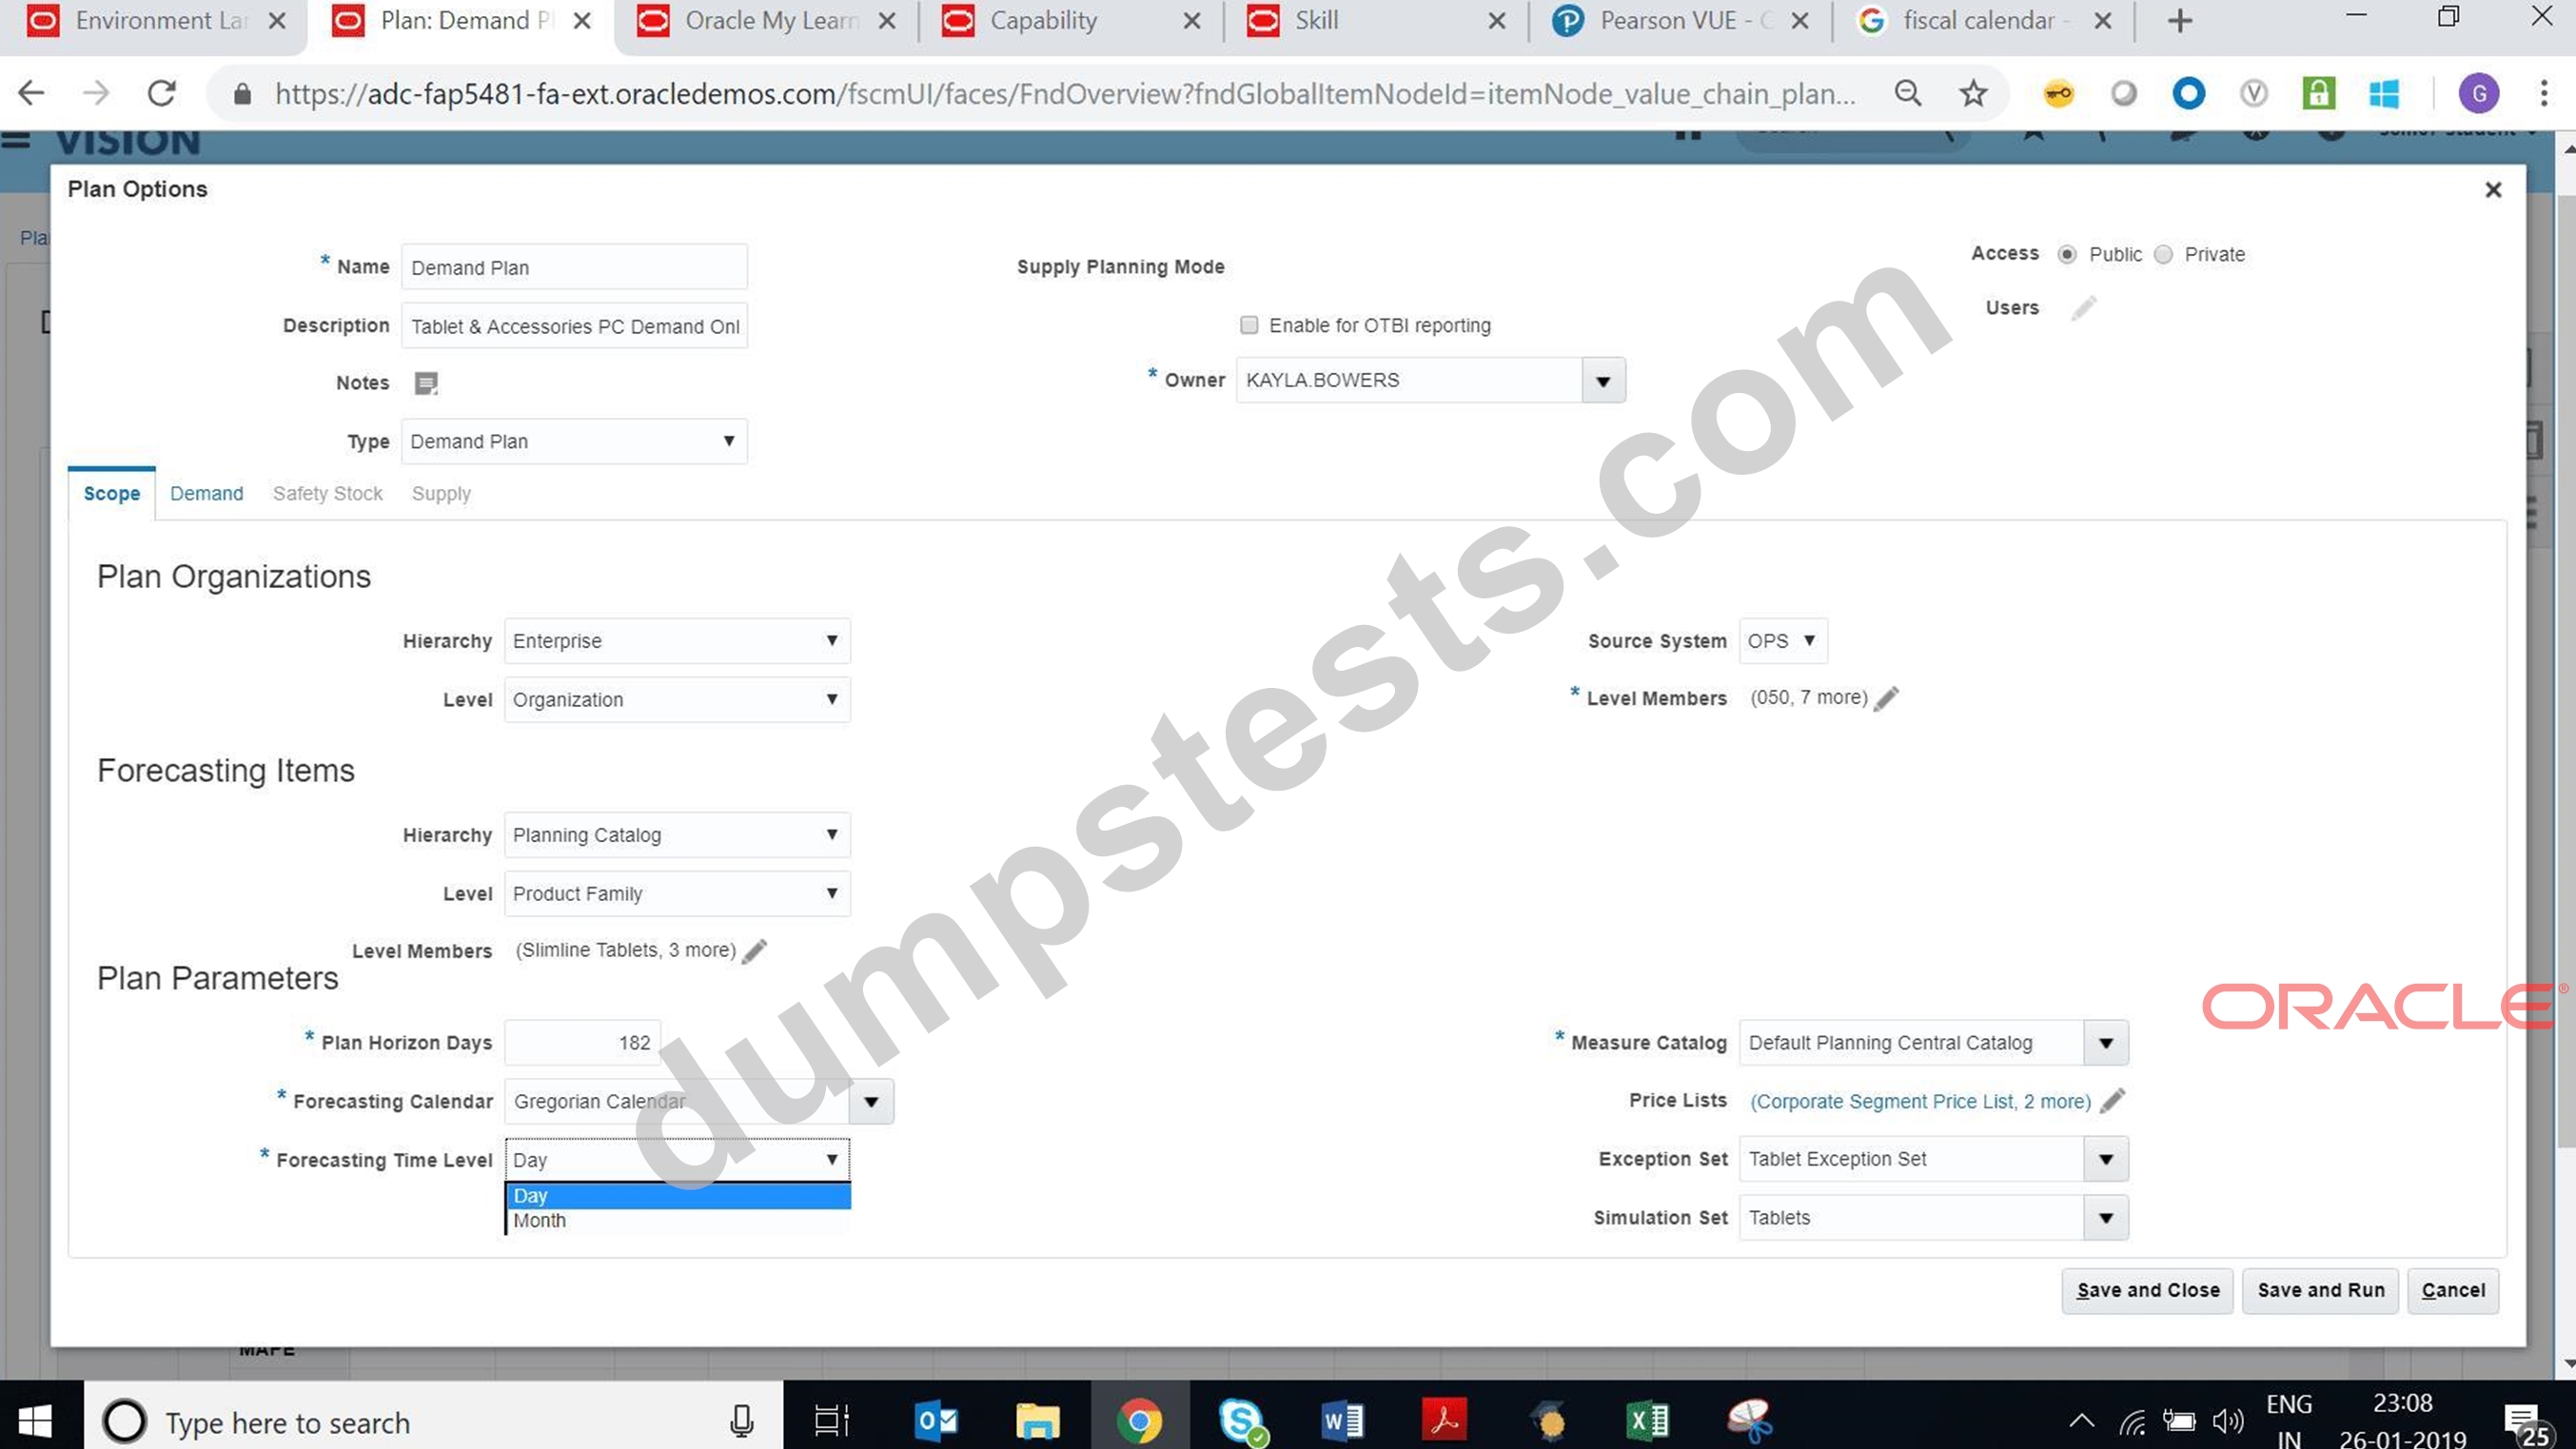Choose Month in Forecasting Time Level list

678,1221
